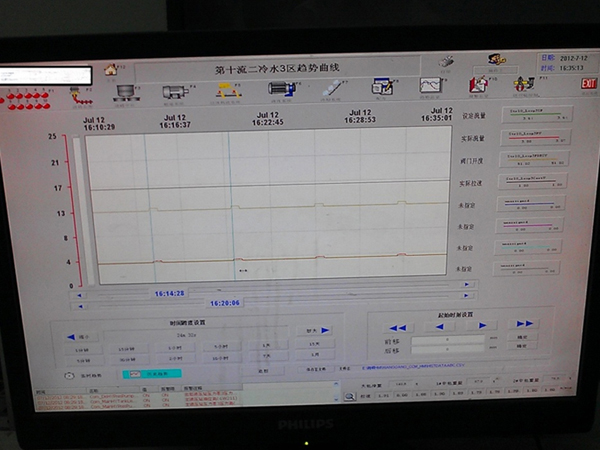This screenshot has height=450, width=600.
Task: Open the blue pump screen icon
Action: click(282, 89)
